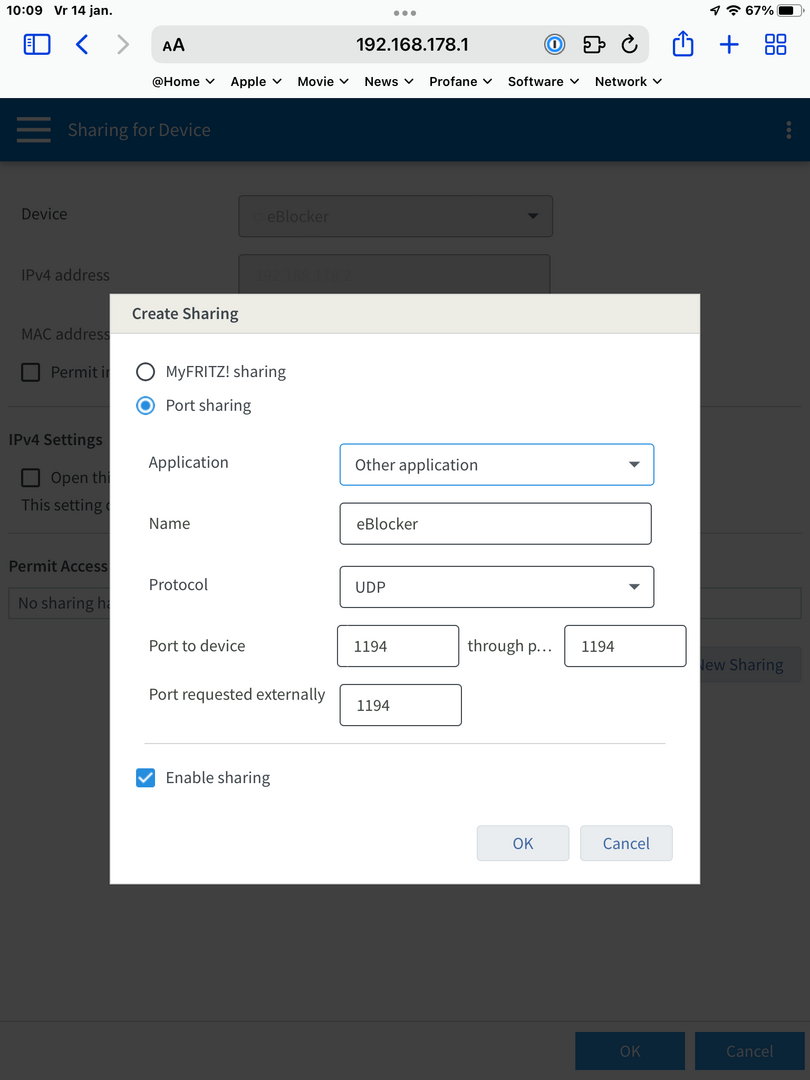Viewport: 810px width, 1080px height.
Task: Go back to previous page
Action: (82, 45)
